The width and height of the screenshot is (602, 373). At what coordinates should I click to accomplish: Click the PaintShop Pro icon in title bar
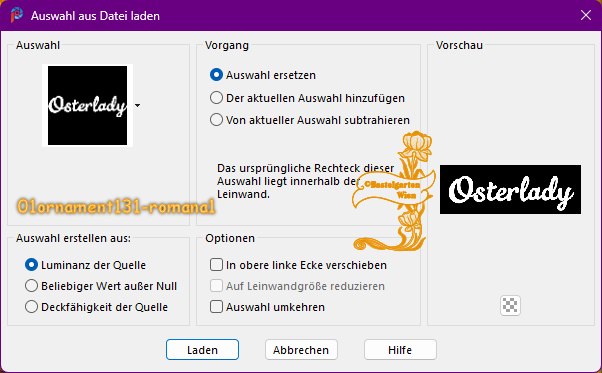pos(17,15)
